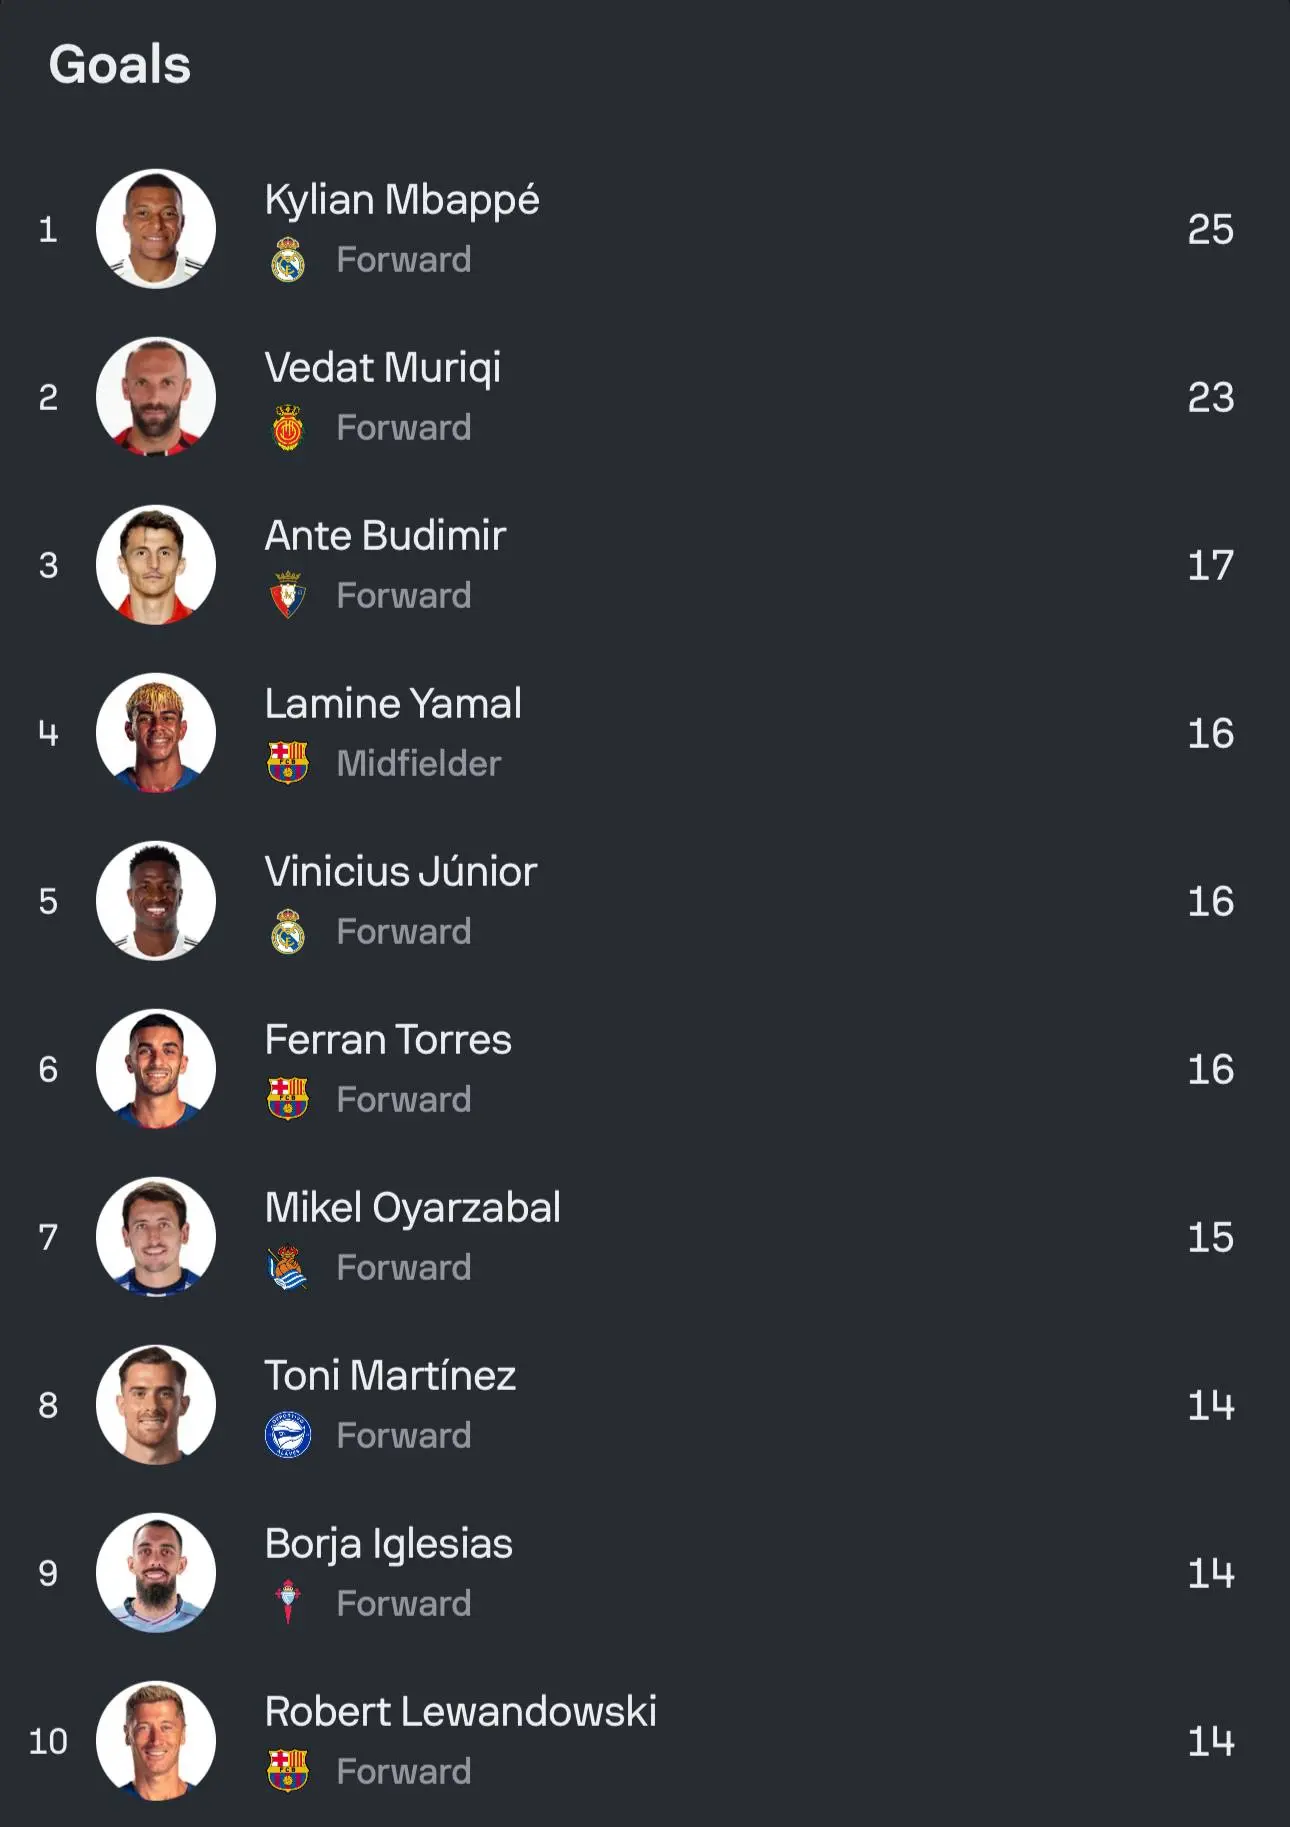Screen dimensions: 1290x1827
Task: Click Real Madrid crest under Kylian Mbappé
Action: click(x=288, y=259)
